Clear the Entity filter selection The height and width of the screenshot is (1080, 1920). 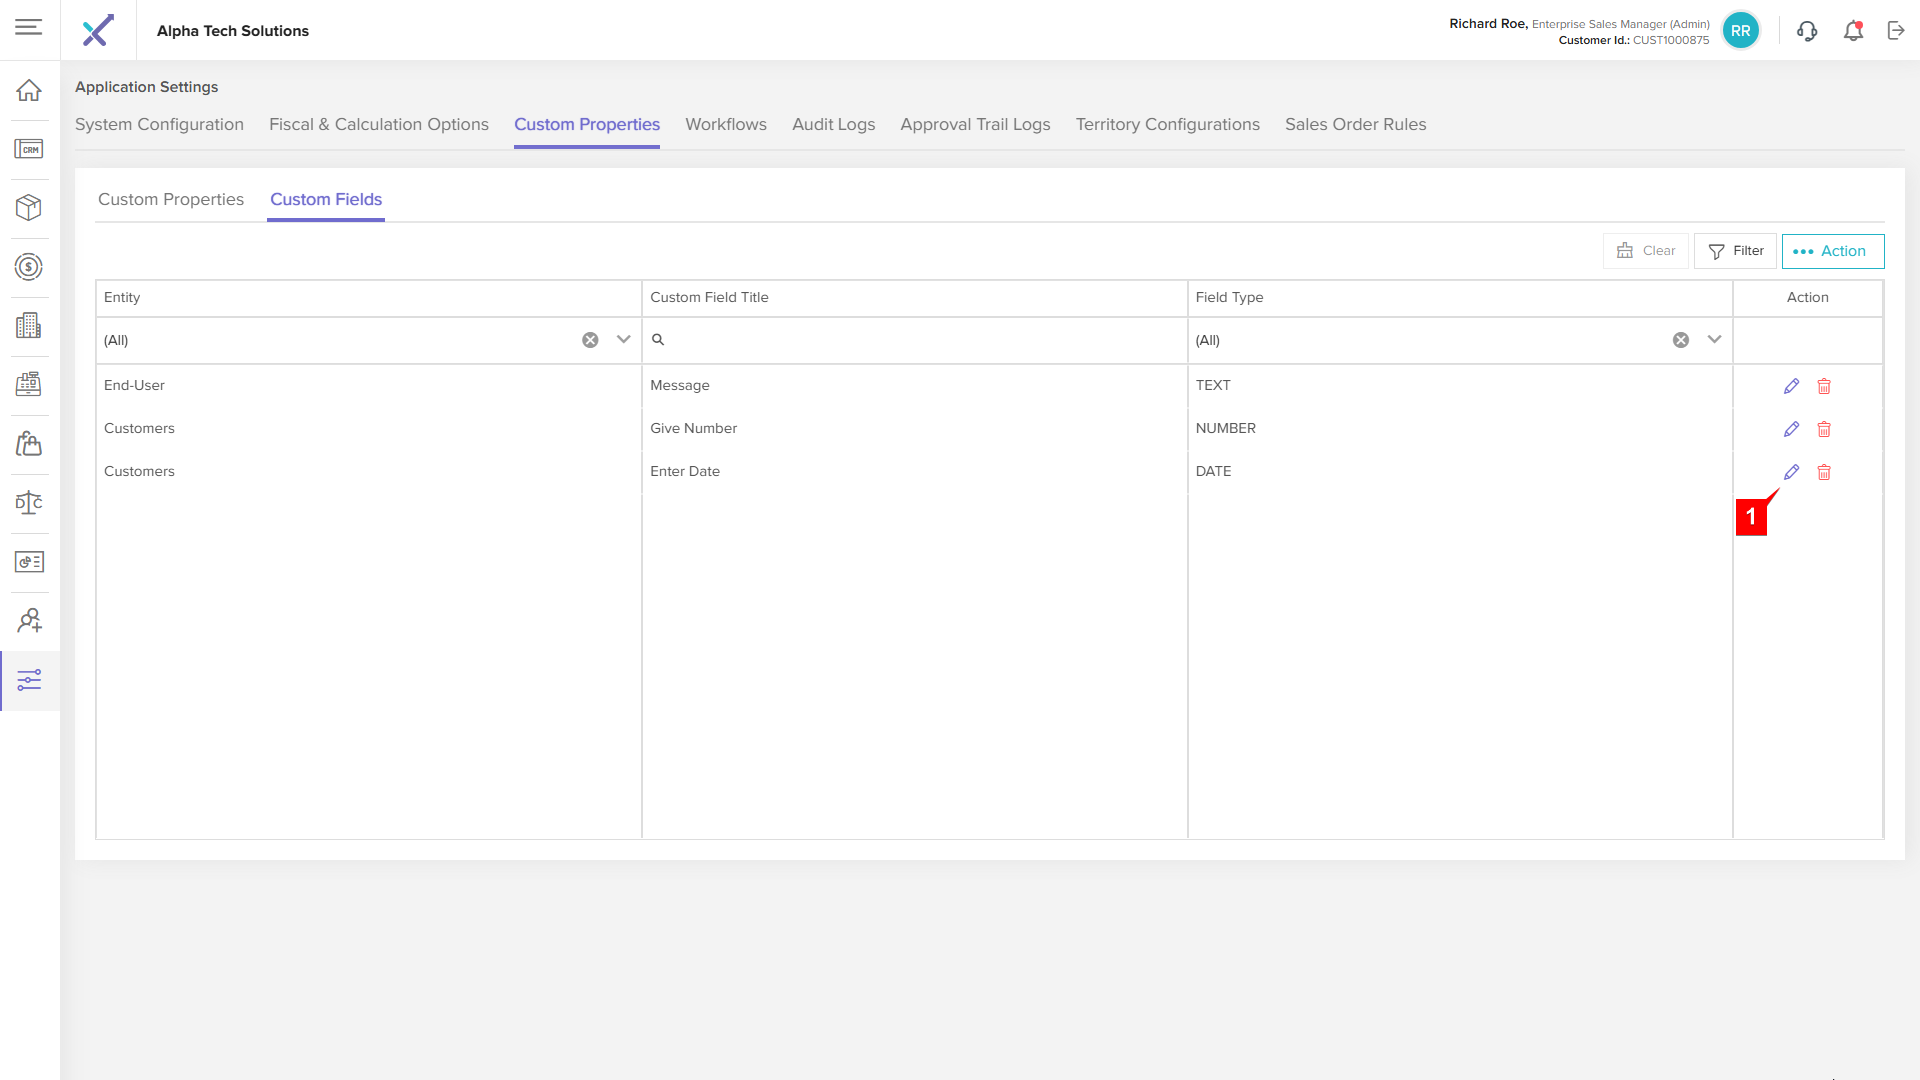590,340
